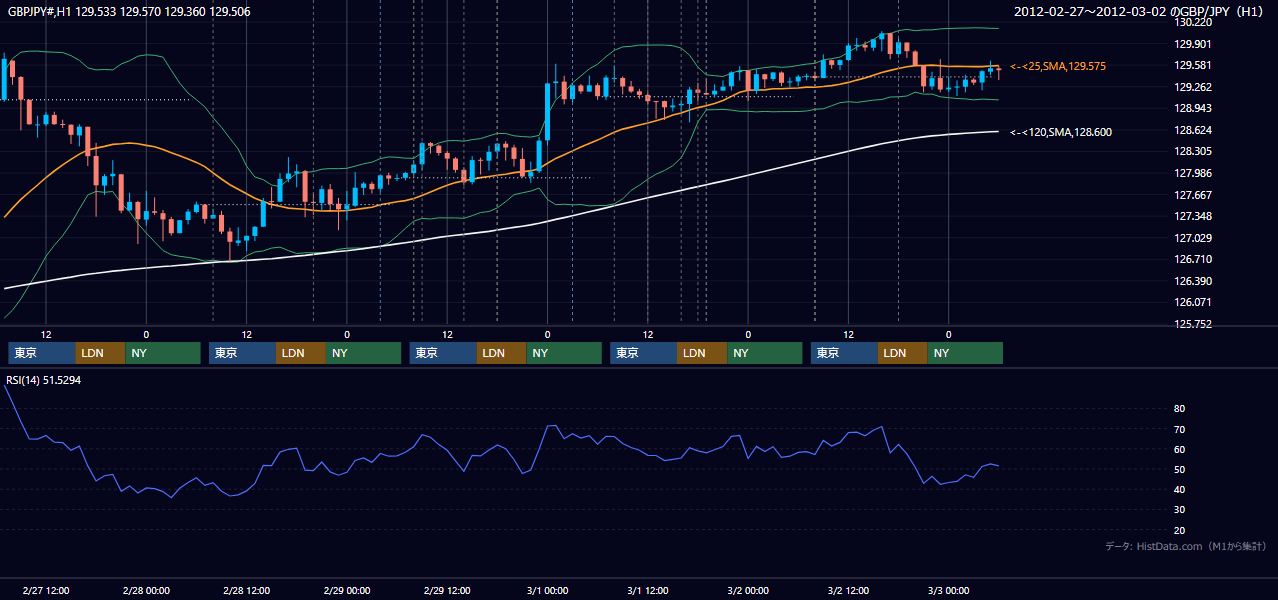This screenshot has width=1278, height=600.
Task: Click the first 東京 session block from left
Action: [x=42, y=353]
